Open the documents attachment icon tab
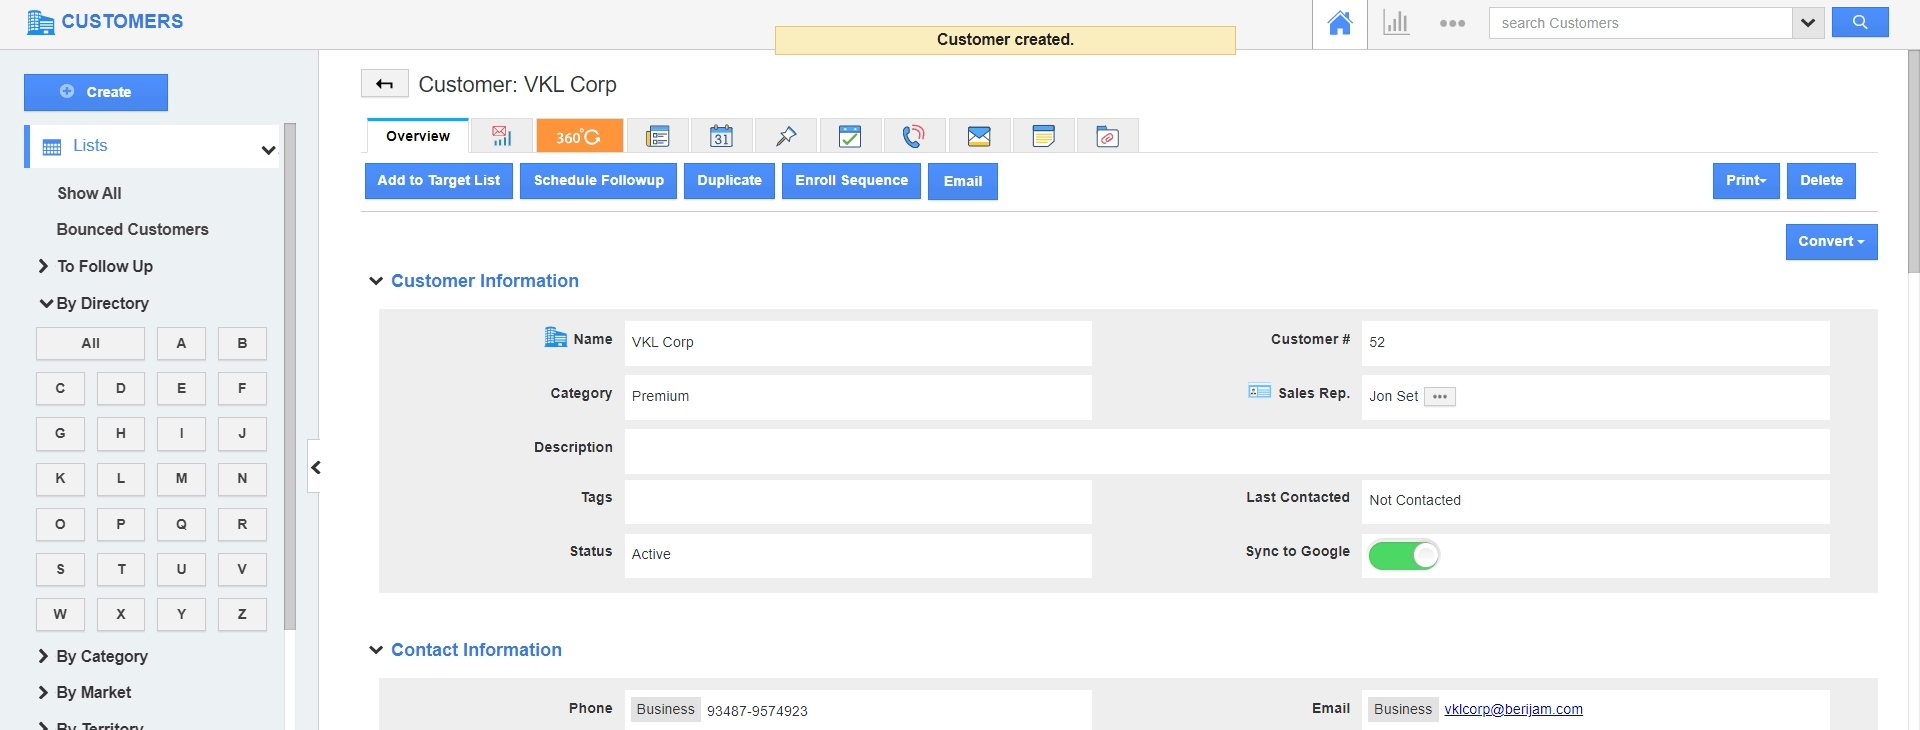This screenshot has height=730, width=1920. (x=1107, y=136)
